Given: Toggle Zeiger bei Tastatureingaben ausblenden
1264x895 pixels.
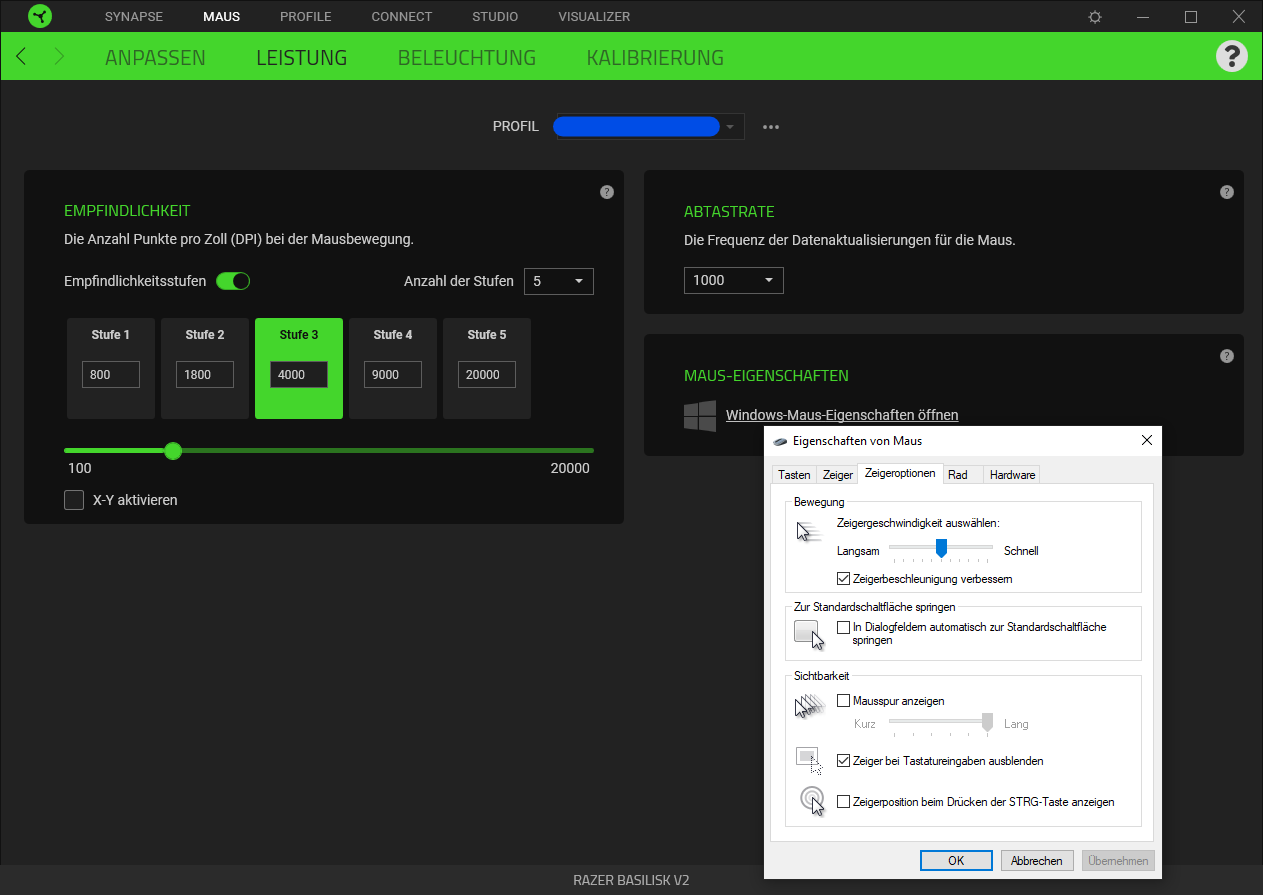Looking at the screenshot, I should pos(844,761).
